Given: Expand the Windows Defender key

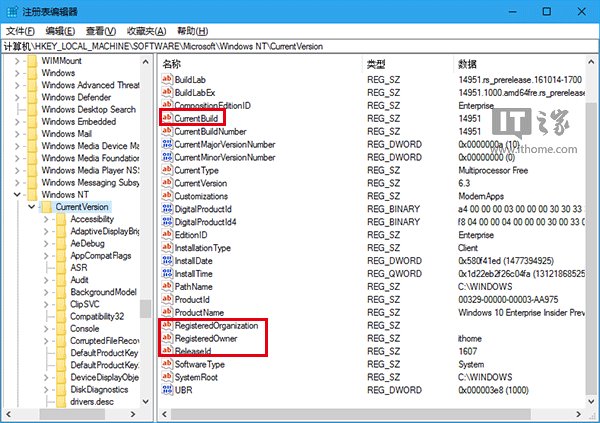Looking at the screenshot, I should coord(17,97).
